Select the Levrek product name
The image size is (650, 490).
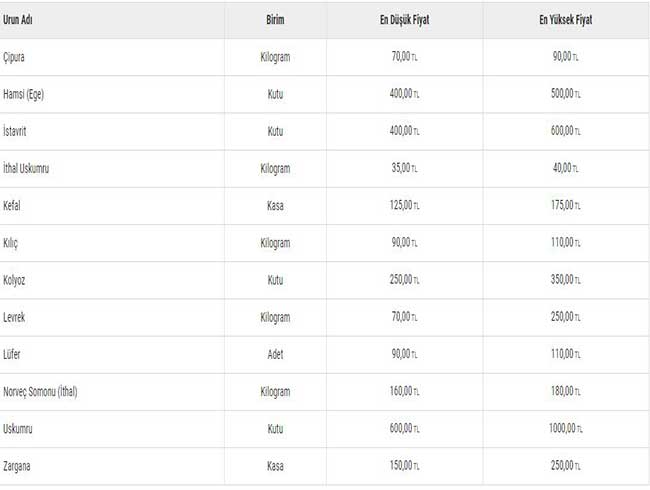coord(19,317)
